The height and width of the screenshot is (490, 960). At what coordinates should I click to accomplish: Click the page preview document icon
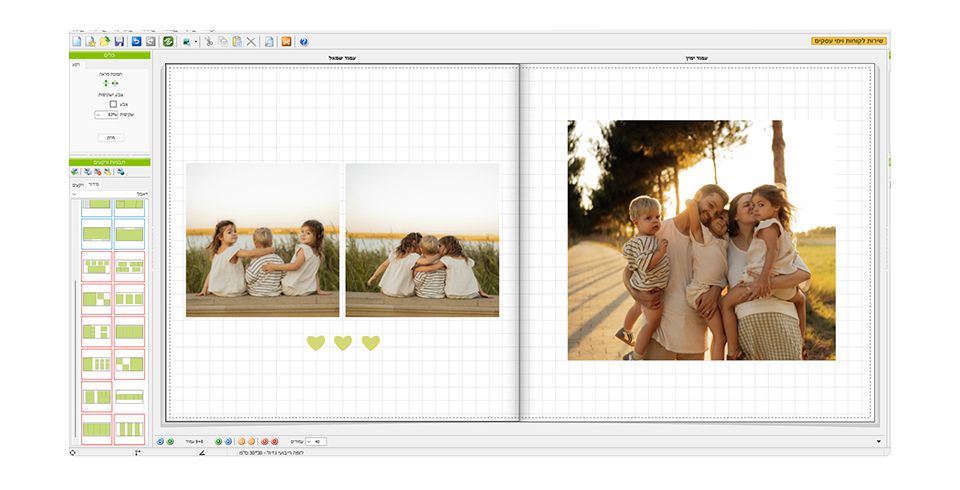coord(269,42)
